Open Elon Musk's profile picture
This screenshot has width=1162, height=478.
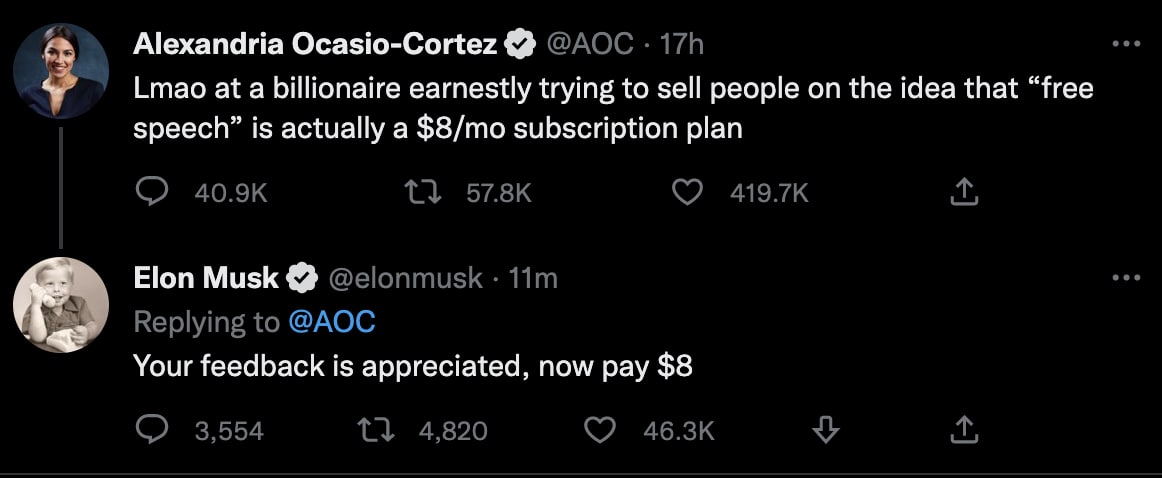click(61, 305)
